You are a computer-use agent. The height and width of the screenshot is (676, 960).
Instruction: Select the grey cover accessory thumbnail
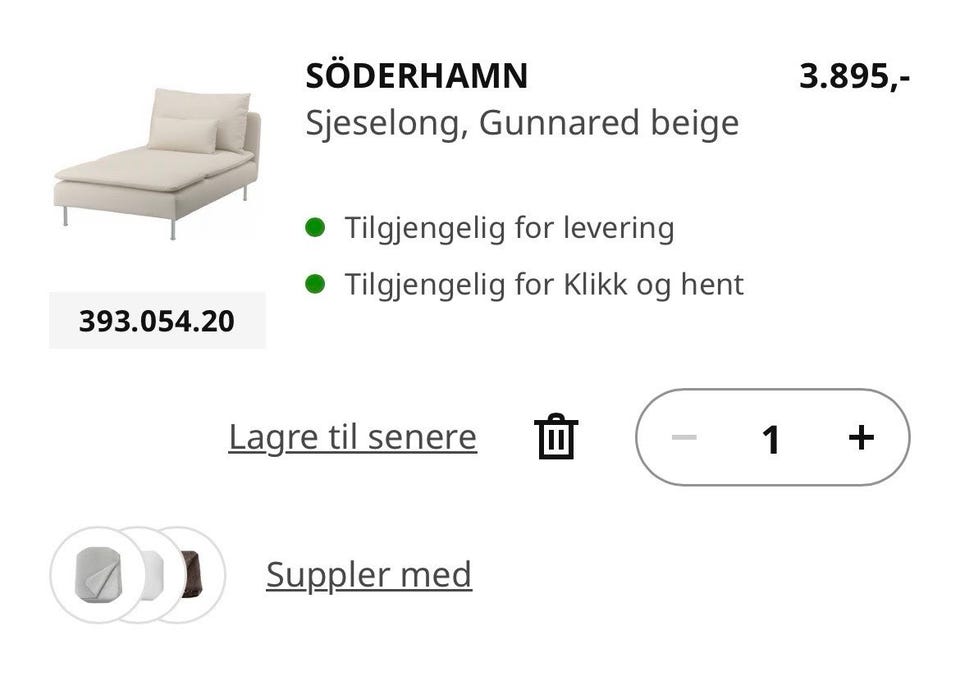point(96,574)
